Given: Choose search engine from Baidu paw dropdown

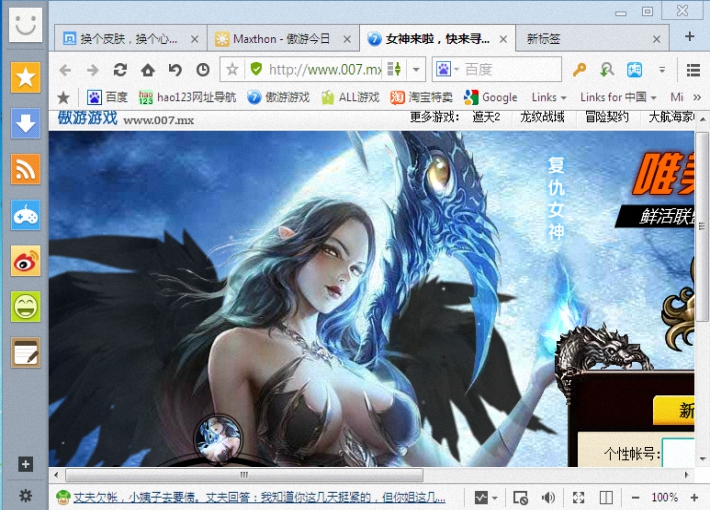Looking at the screenshot, I should (447, 69).
